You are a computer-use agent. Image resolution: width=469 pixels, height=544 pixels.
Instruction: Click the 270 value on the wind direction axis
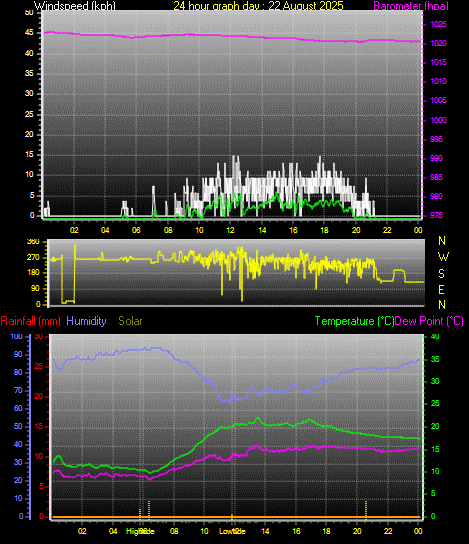33,257
